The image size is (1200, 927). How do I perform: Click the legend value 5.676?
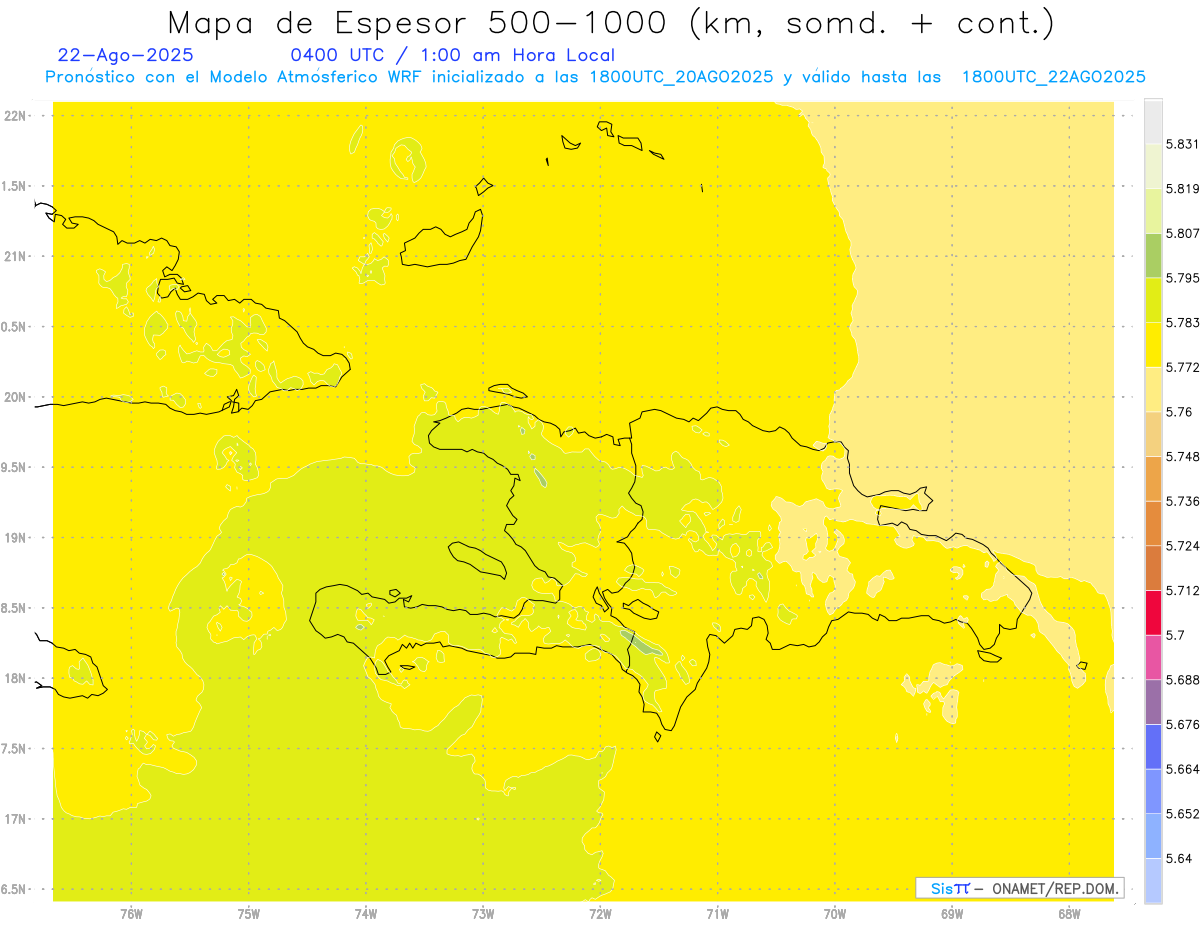pos(1182,724)
